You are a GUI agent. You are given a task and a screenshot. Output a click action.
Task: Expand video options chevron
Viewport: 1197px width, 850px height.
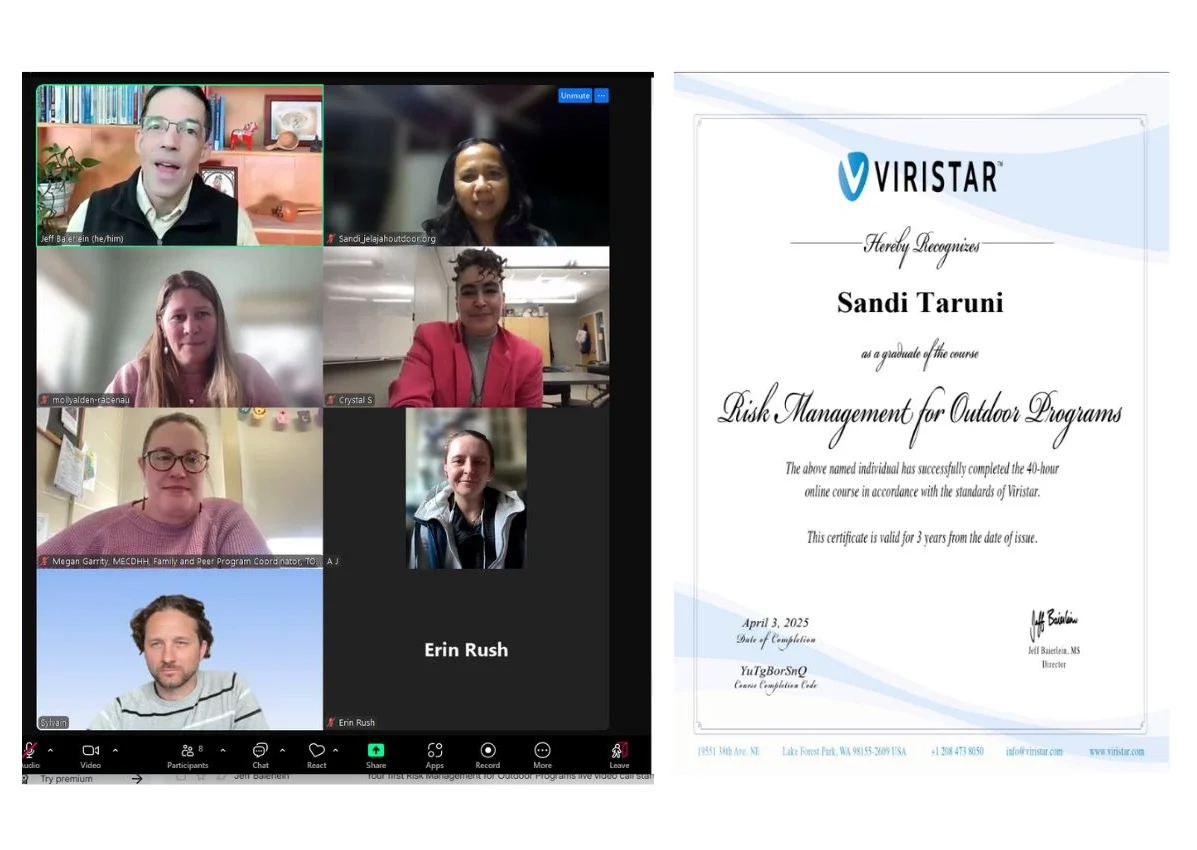click(115, 750)
